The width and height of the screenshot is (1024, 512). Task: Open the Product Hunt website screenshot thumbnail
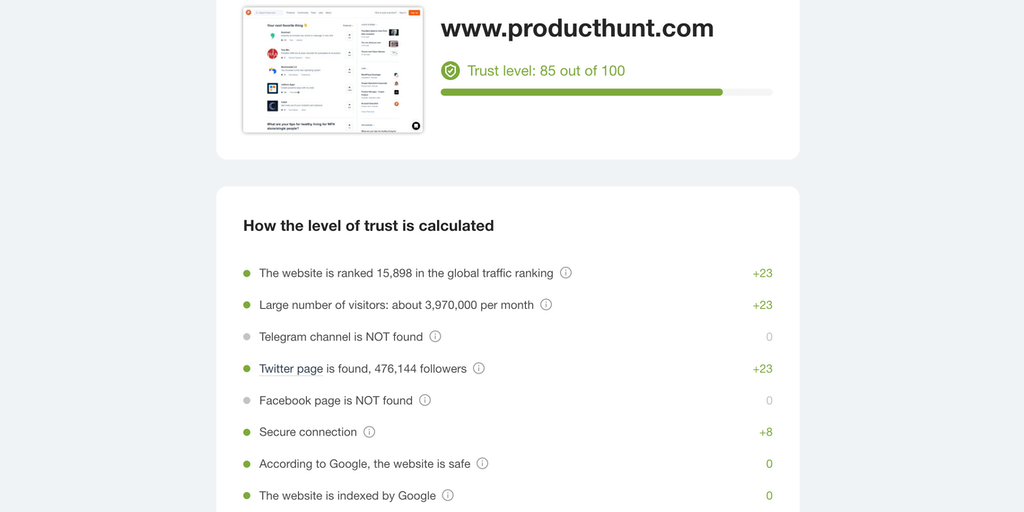click(x=333, y=70)
